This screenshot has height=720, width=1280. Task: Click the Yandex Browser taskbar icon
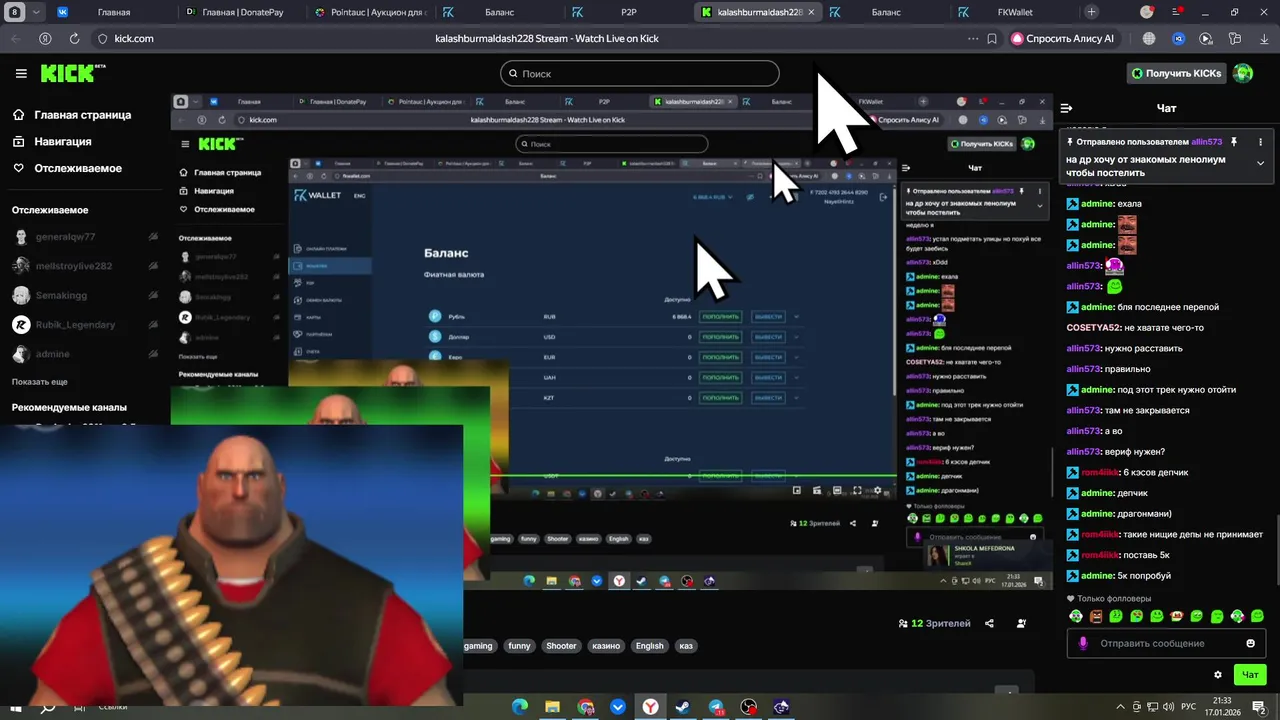(x=651, y=707)
